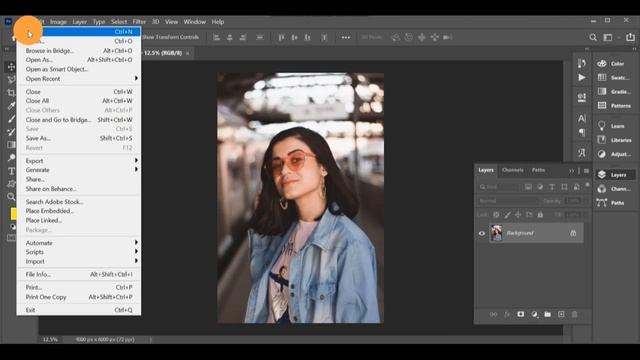Image resolution: width=640 pixels, height=360 pixels.
Task: Click the add layer style fx icon
Action: click(x=507, y=314)
